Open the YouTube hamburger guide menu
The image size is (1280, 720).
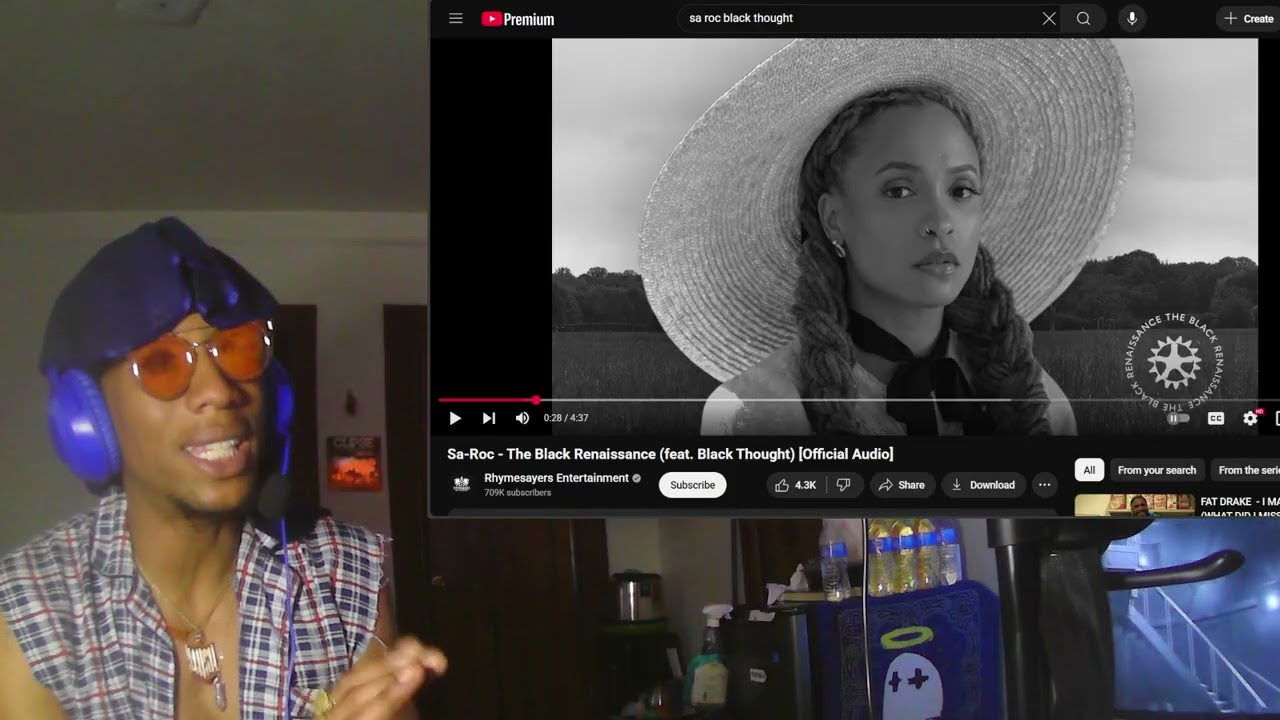[456, 18]
